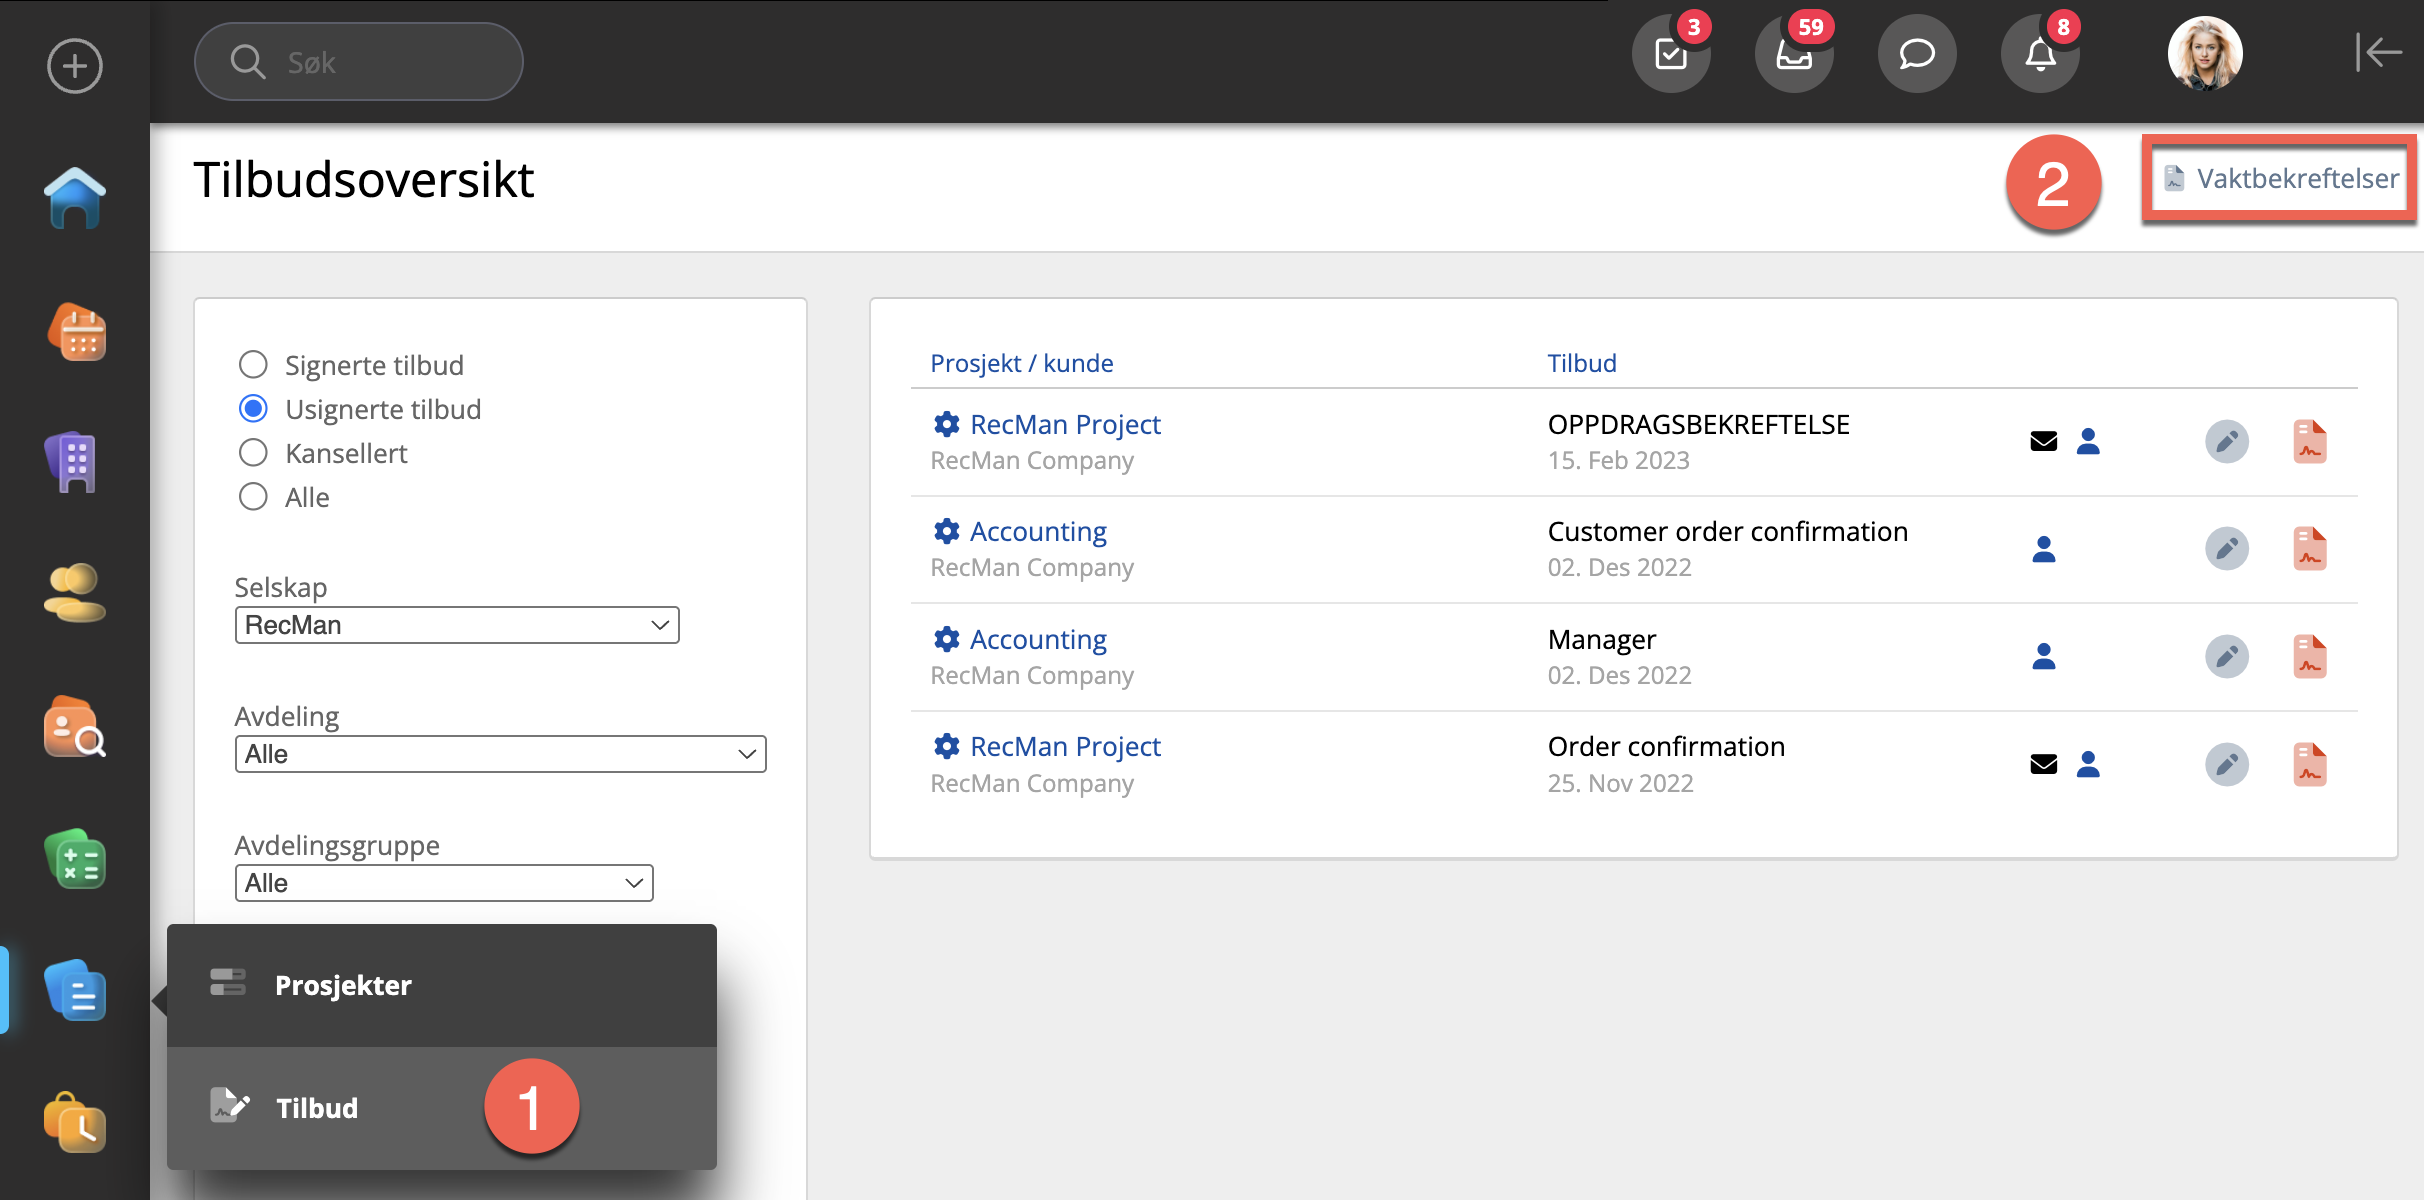Image resolution: width=2424 pixels, height=1200 pixels.
Task: Select the Alle radio button
Action: click(254, 497)
